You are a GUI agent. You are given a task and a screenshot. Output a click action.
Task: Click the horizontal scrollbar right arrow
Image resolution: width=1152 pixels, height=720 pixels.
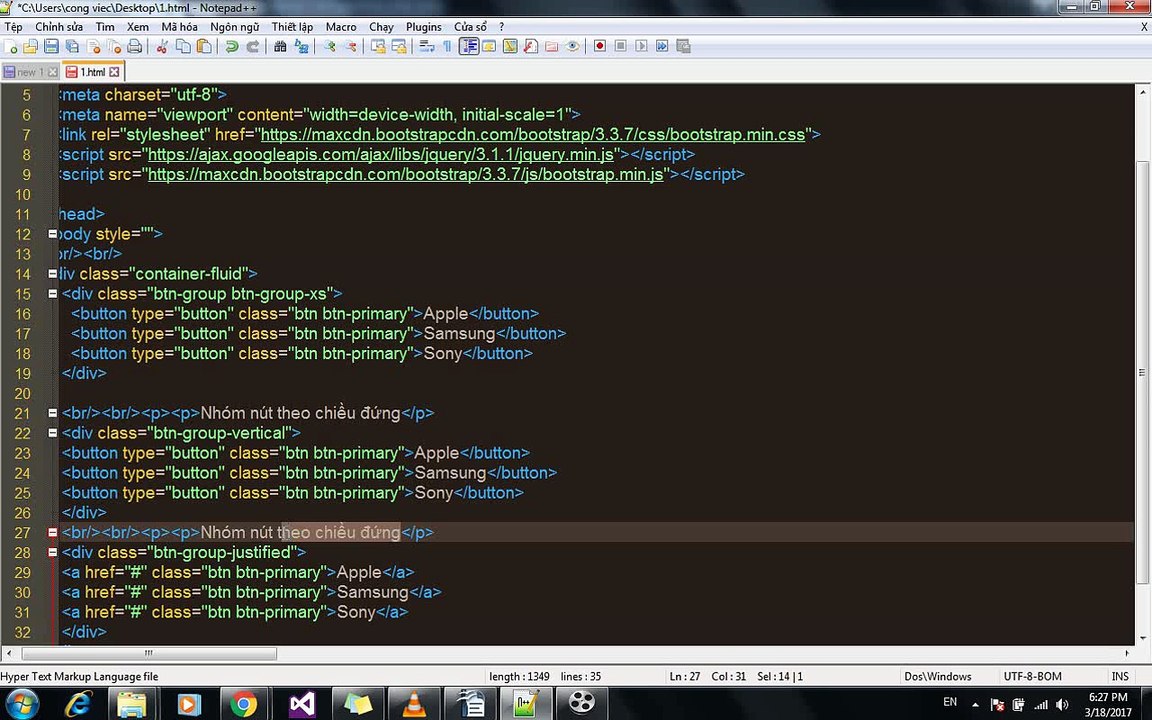pos(1128,653)
